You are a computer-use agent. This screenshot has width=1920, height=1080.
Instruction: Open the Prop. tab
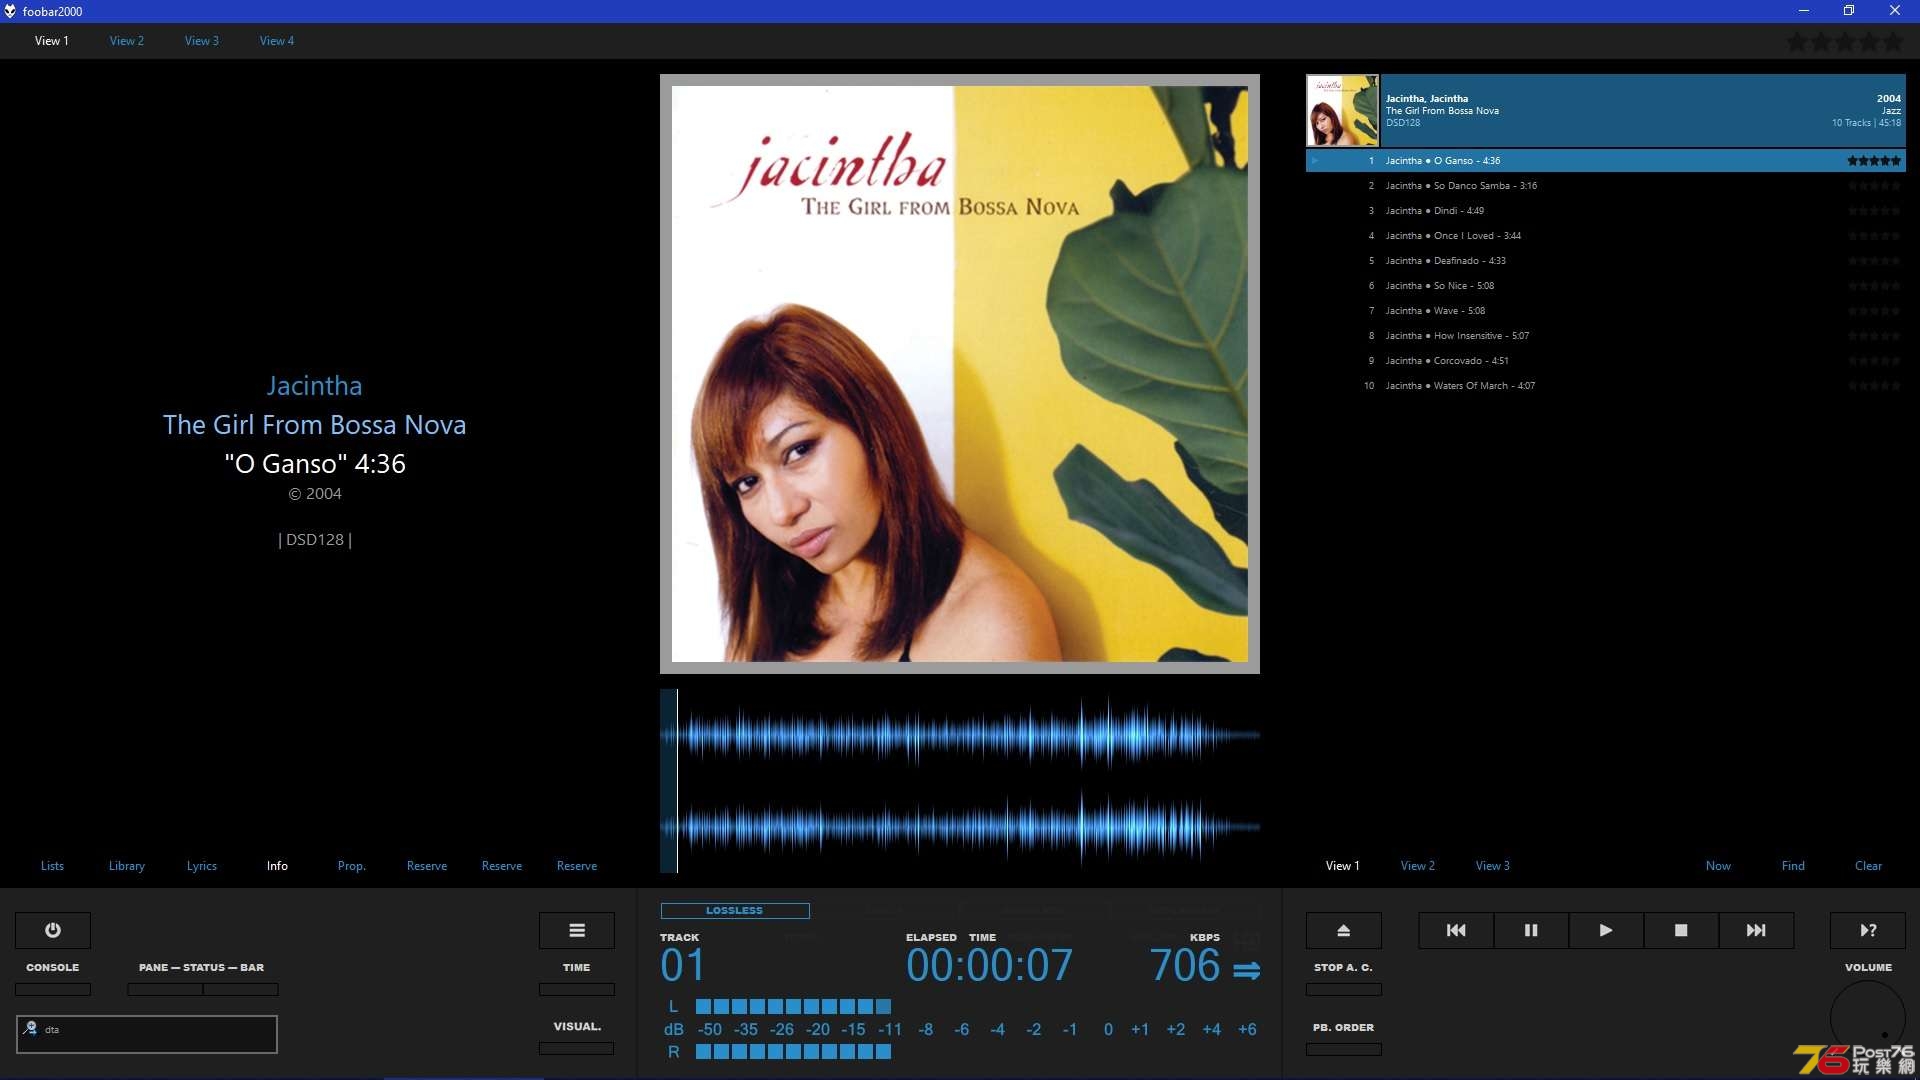352,866
